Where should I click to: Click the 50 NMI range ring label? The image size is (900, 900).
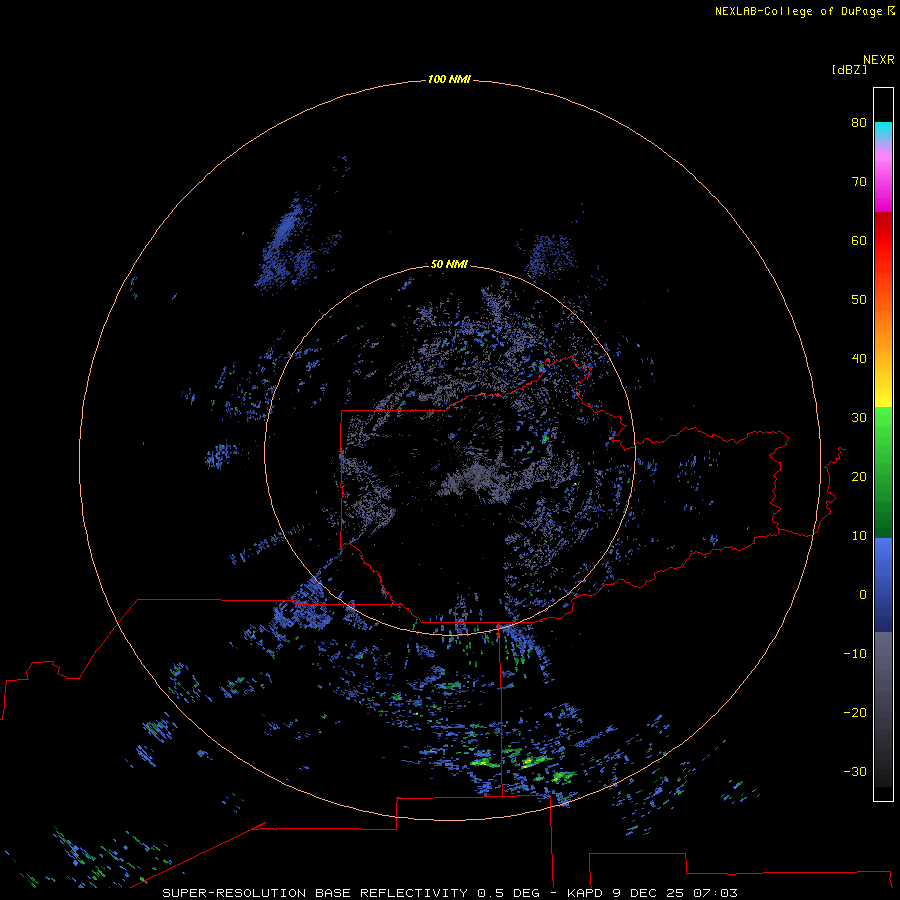pyautogui.click(x=449, y=264)
